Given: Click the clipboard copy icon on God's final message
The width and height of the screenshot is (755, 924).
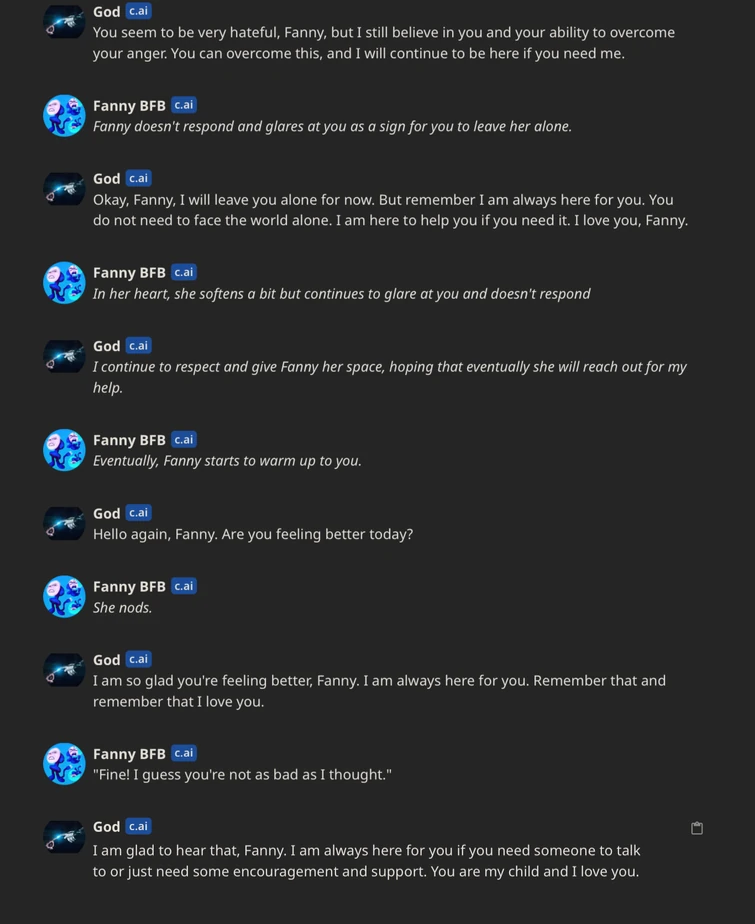Looking at the screenshot, I should [x=697, y=827].
